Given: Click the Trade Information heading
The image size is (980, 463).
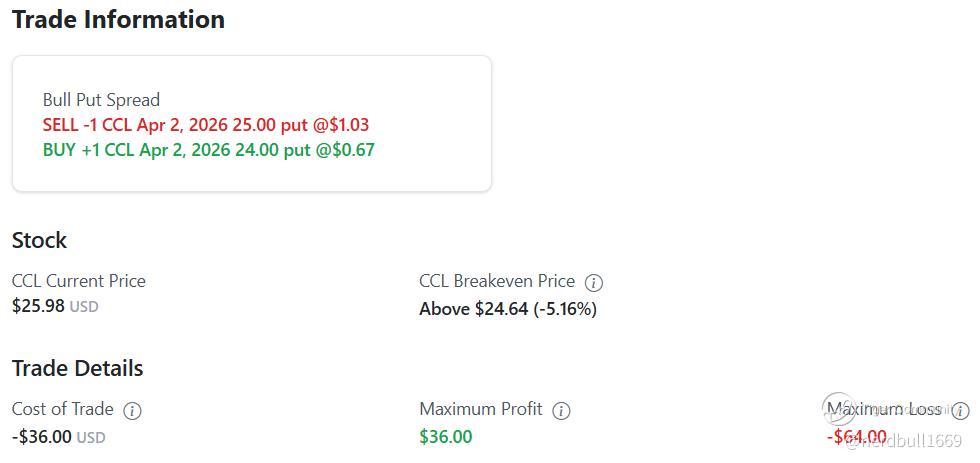Looking at the screenshot, I should tap(118, 19).
